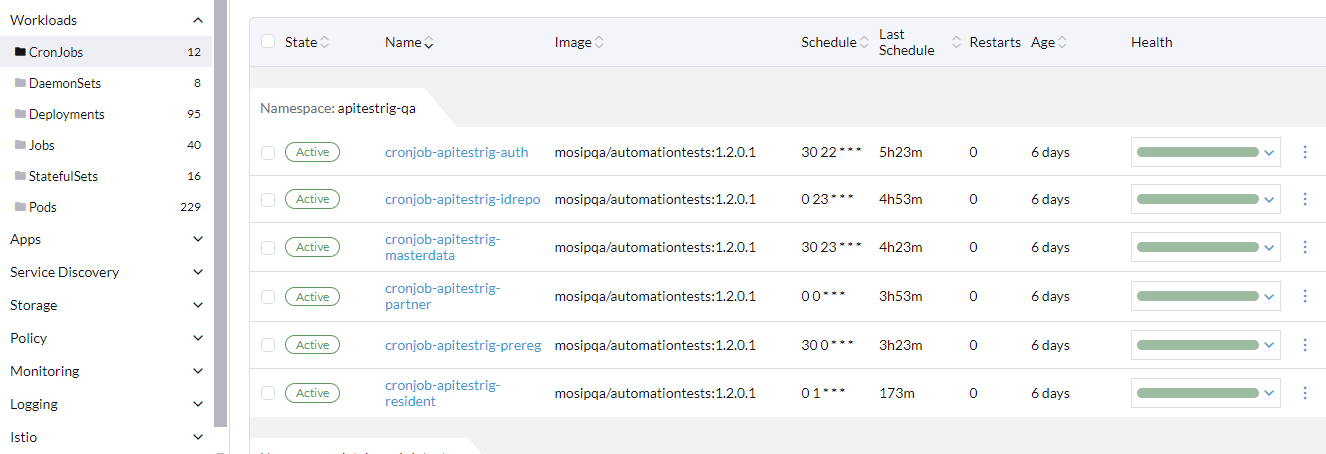Click the health bar of cronjob-apitestrig-prereg
This screenshot has width=1326, height=454.
[1197, 345]
